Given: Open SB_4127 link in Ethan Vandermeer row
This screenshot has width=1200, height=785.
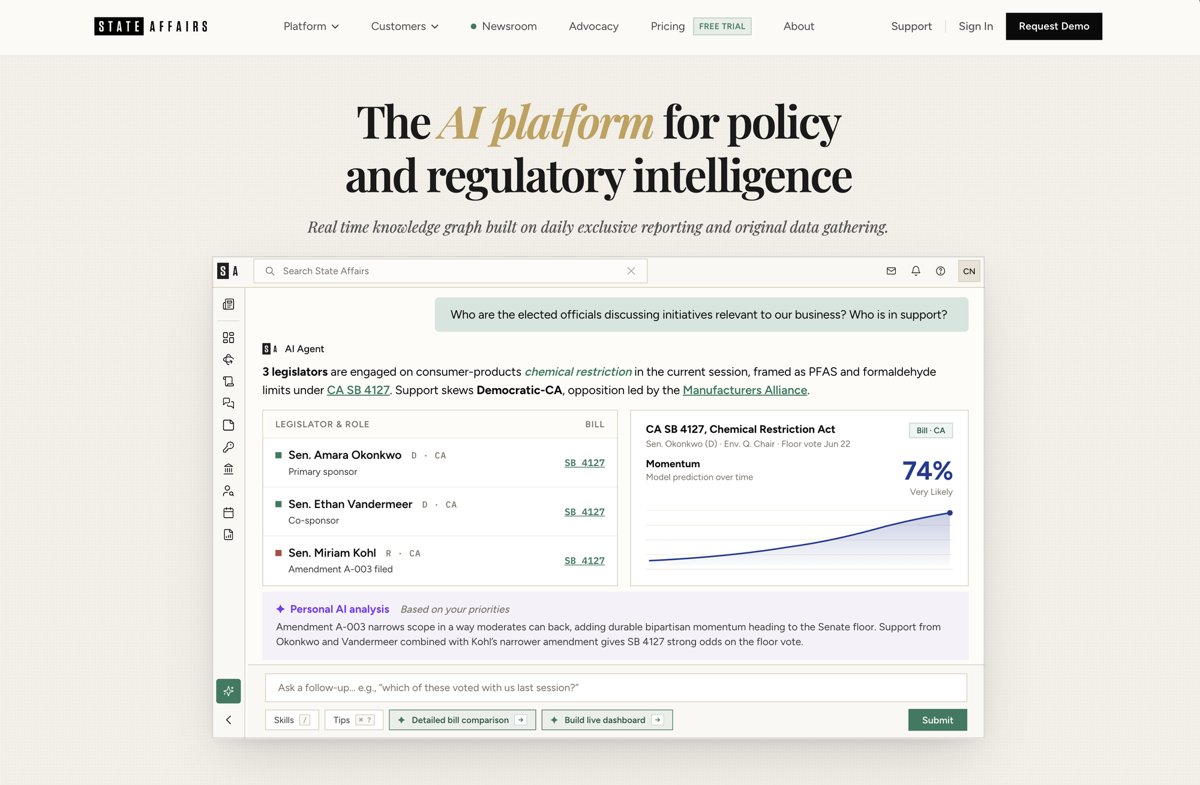Looking at the screenshot, I should (585, 512).
